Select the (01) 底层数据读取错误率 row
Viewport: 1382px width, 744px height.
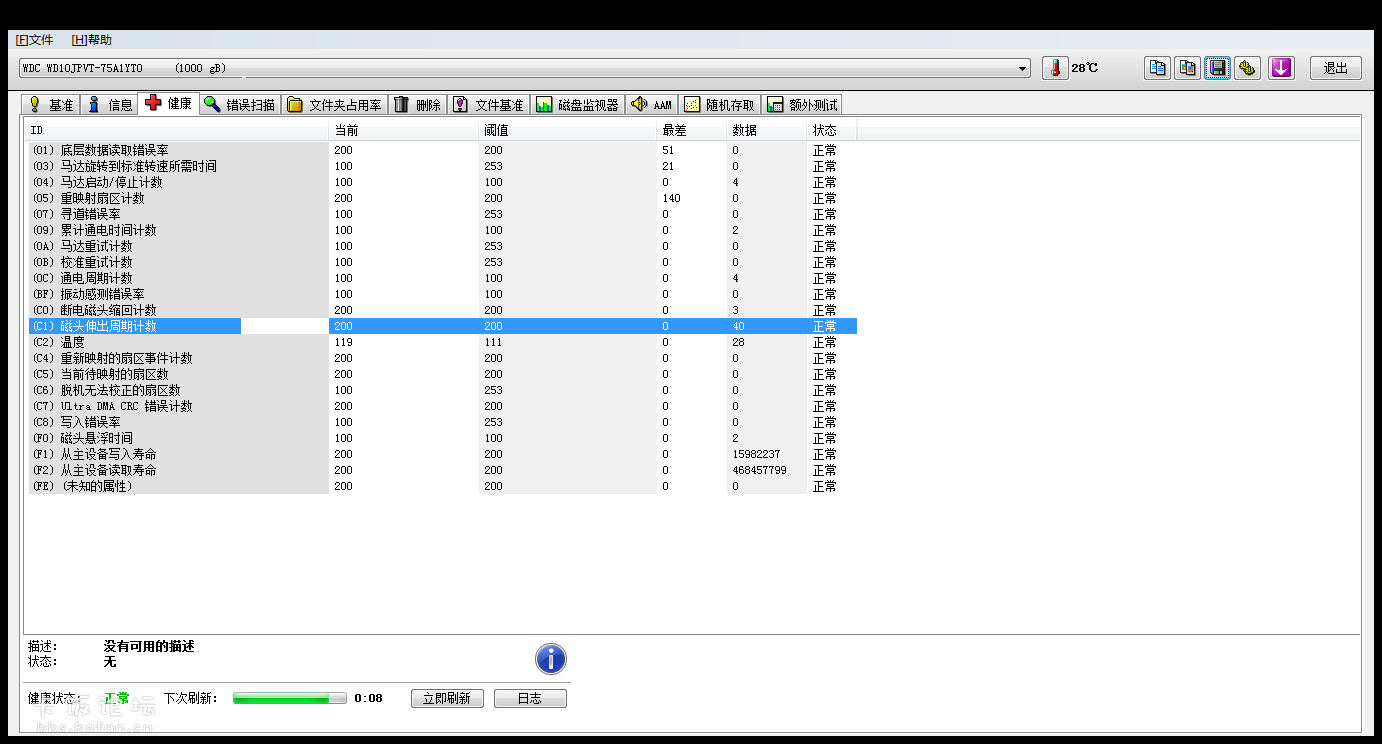pyautogui.click(x=442, y=150)
